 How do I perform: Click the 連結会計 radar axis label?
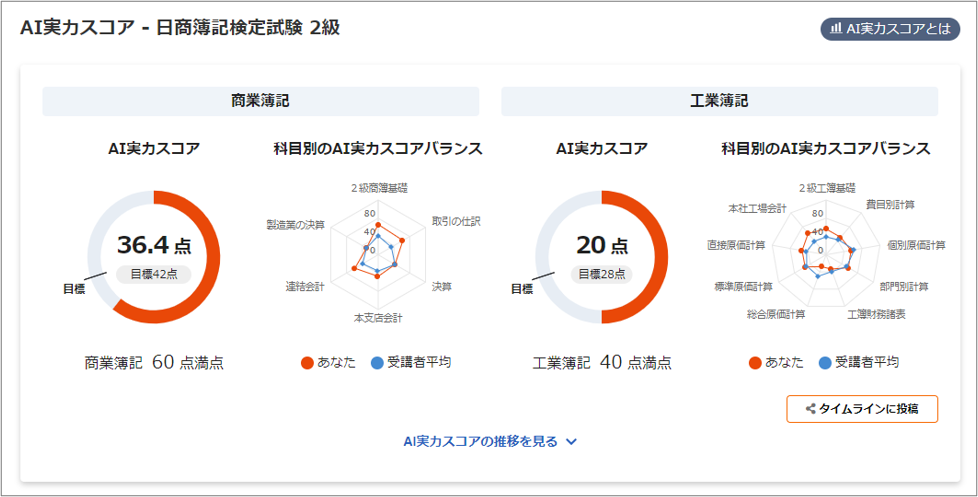pos(306,287)
